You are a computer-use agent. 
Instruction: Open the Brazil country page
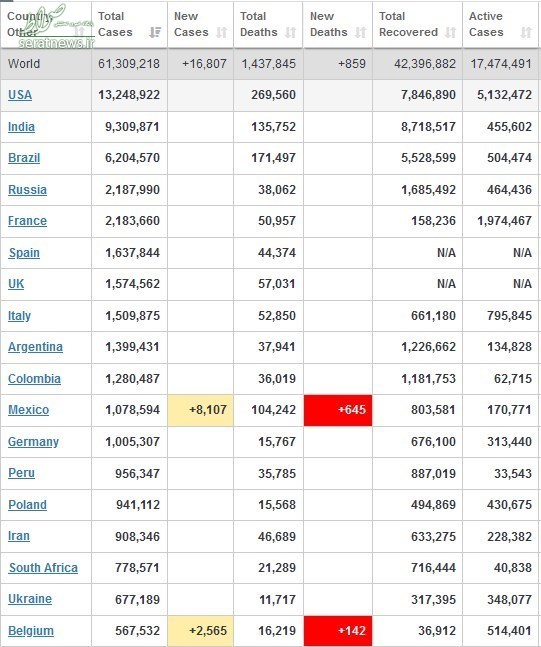coord(24,158)
